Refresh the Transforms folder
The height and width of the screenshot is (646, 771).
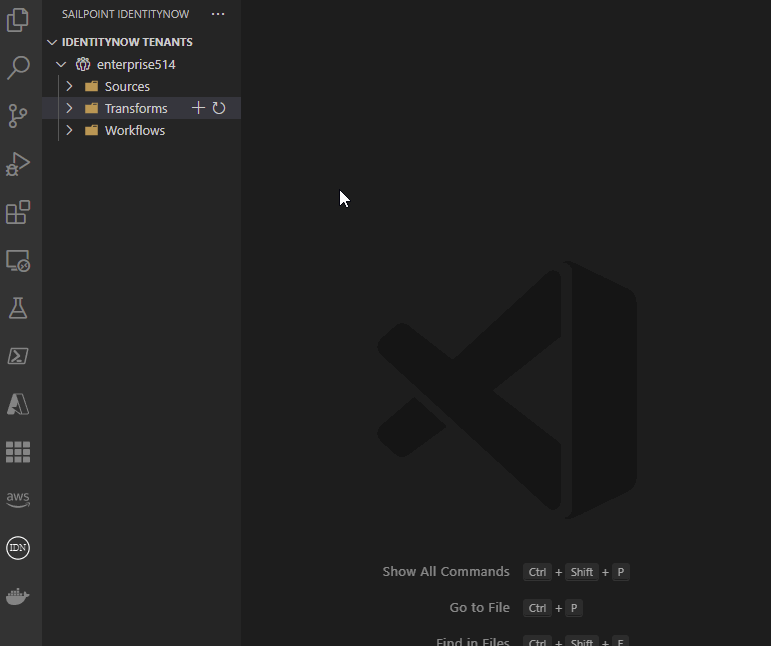219,108
